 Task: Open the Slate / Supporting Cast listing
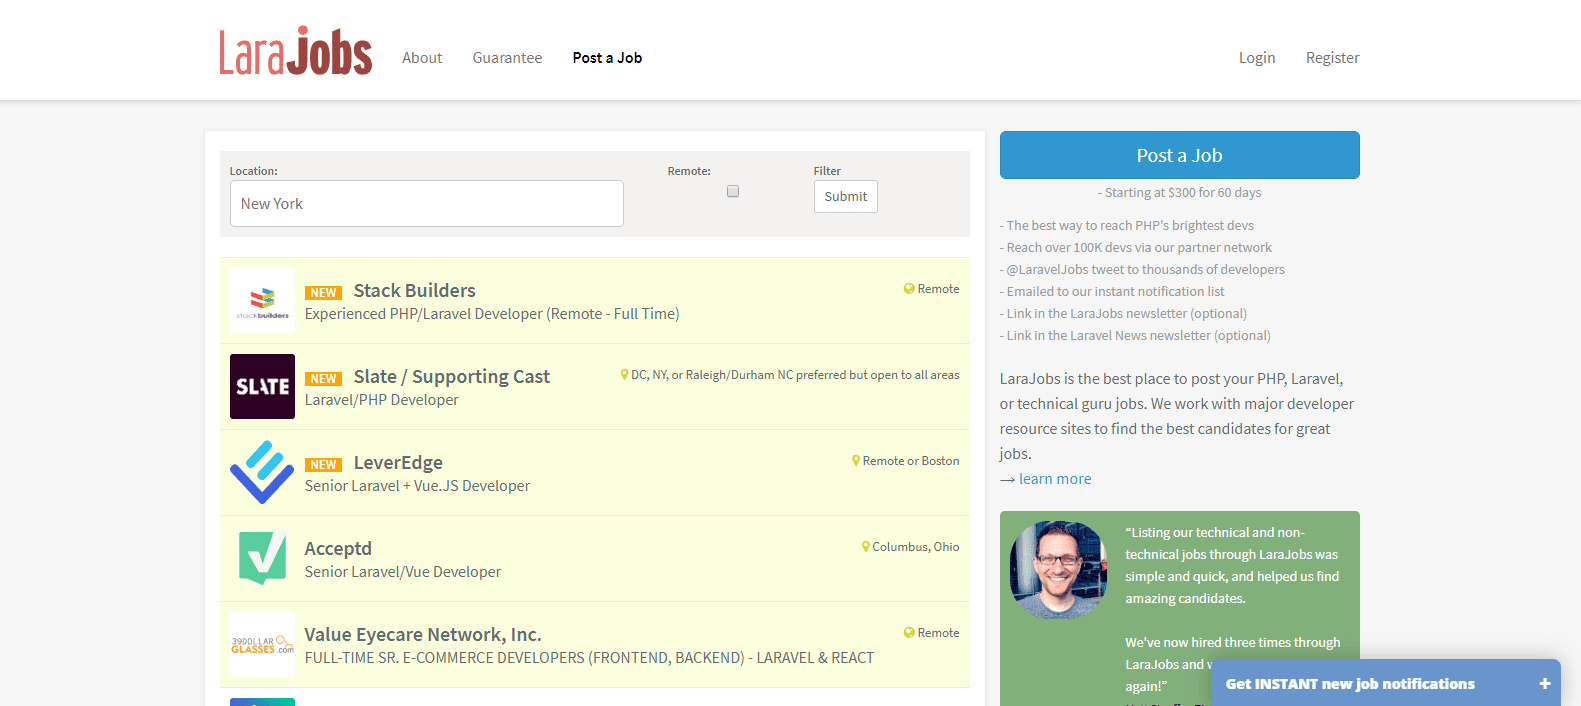click(x=452, y=377)
